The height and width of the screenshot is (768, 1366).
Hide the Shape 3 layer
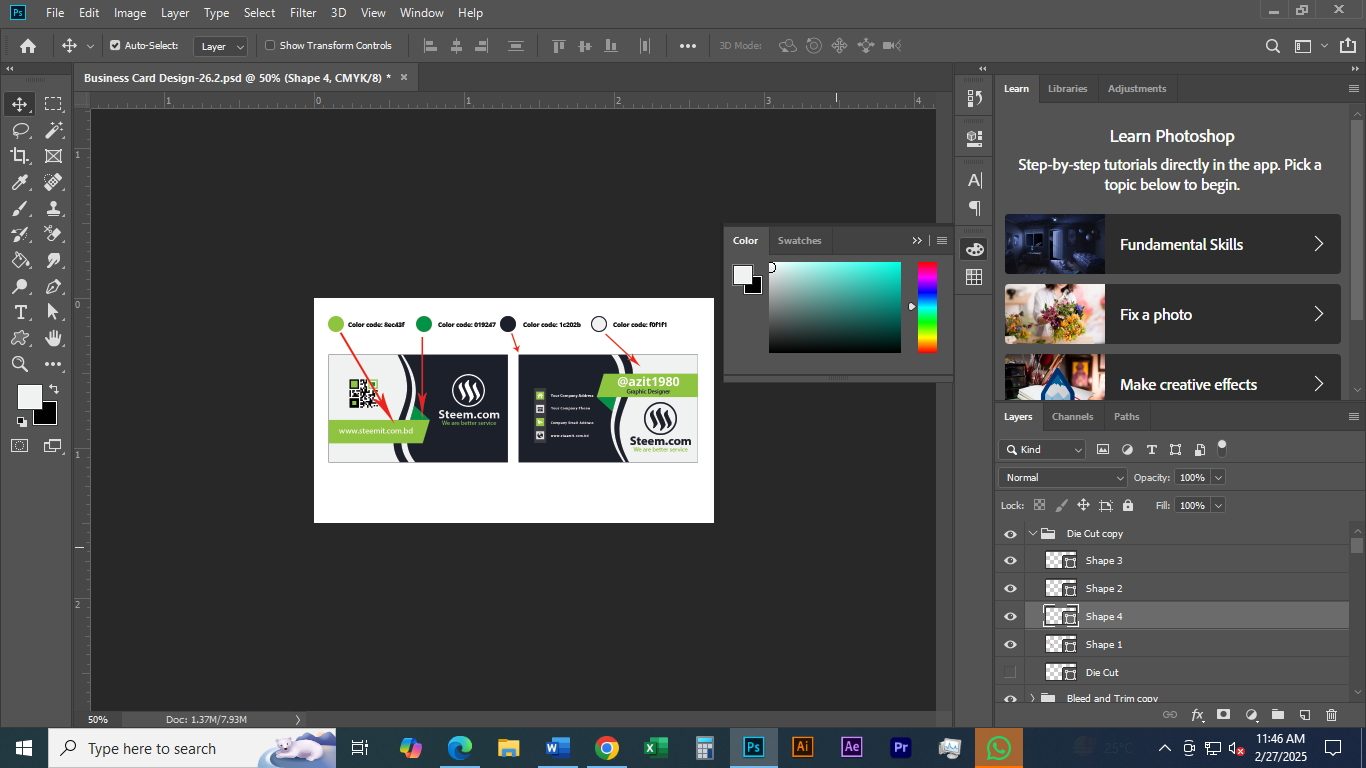[x=1010, y=561]
